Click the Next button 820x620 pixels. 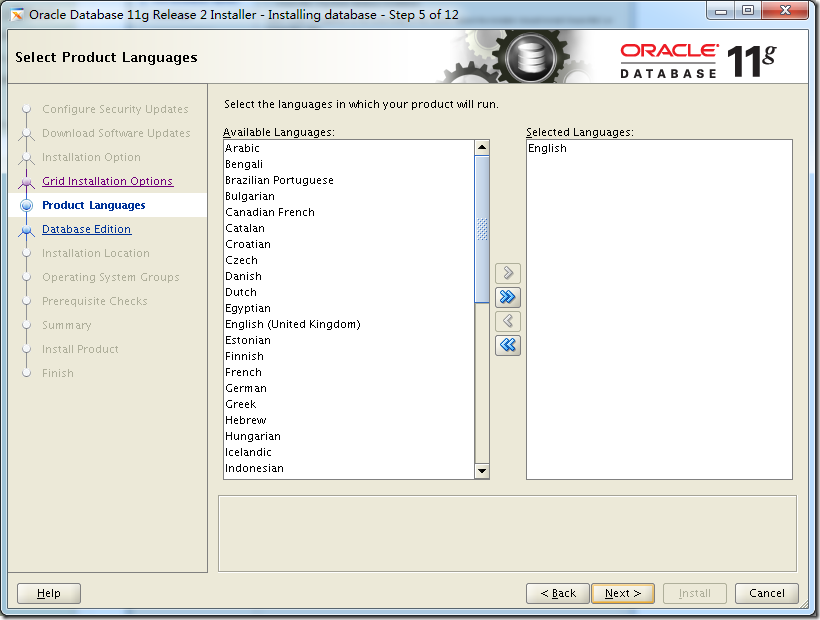point(622,593)
